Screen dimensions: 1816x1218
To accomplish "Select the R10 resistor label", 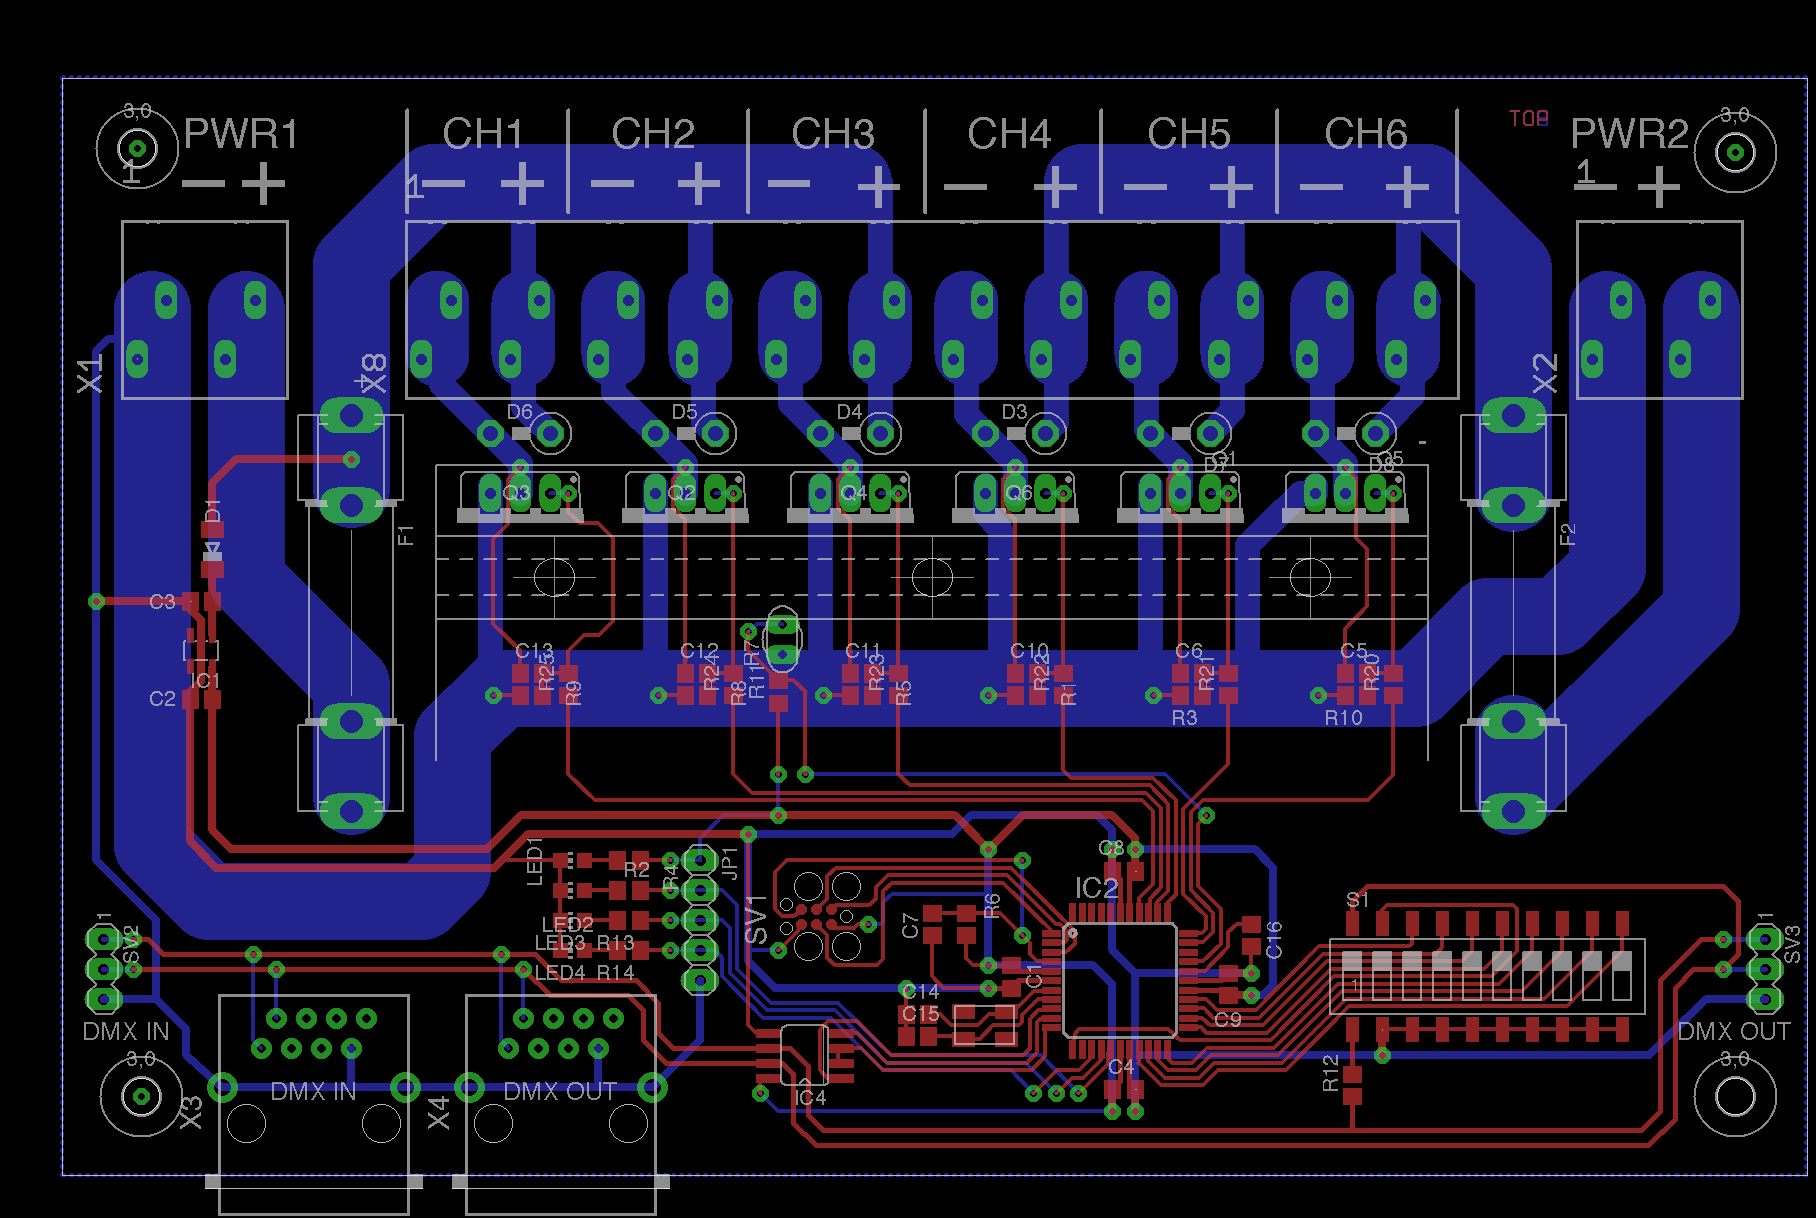I will tap(1343, 718).
